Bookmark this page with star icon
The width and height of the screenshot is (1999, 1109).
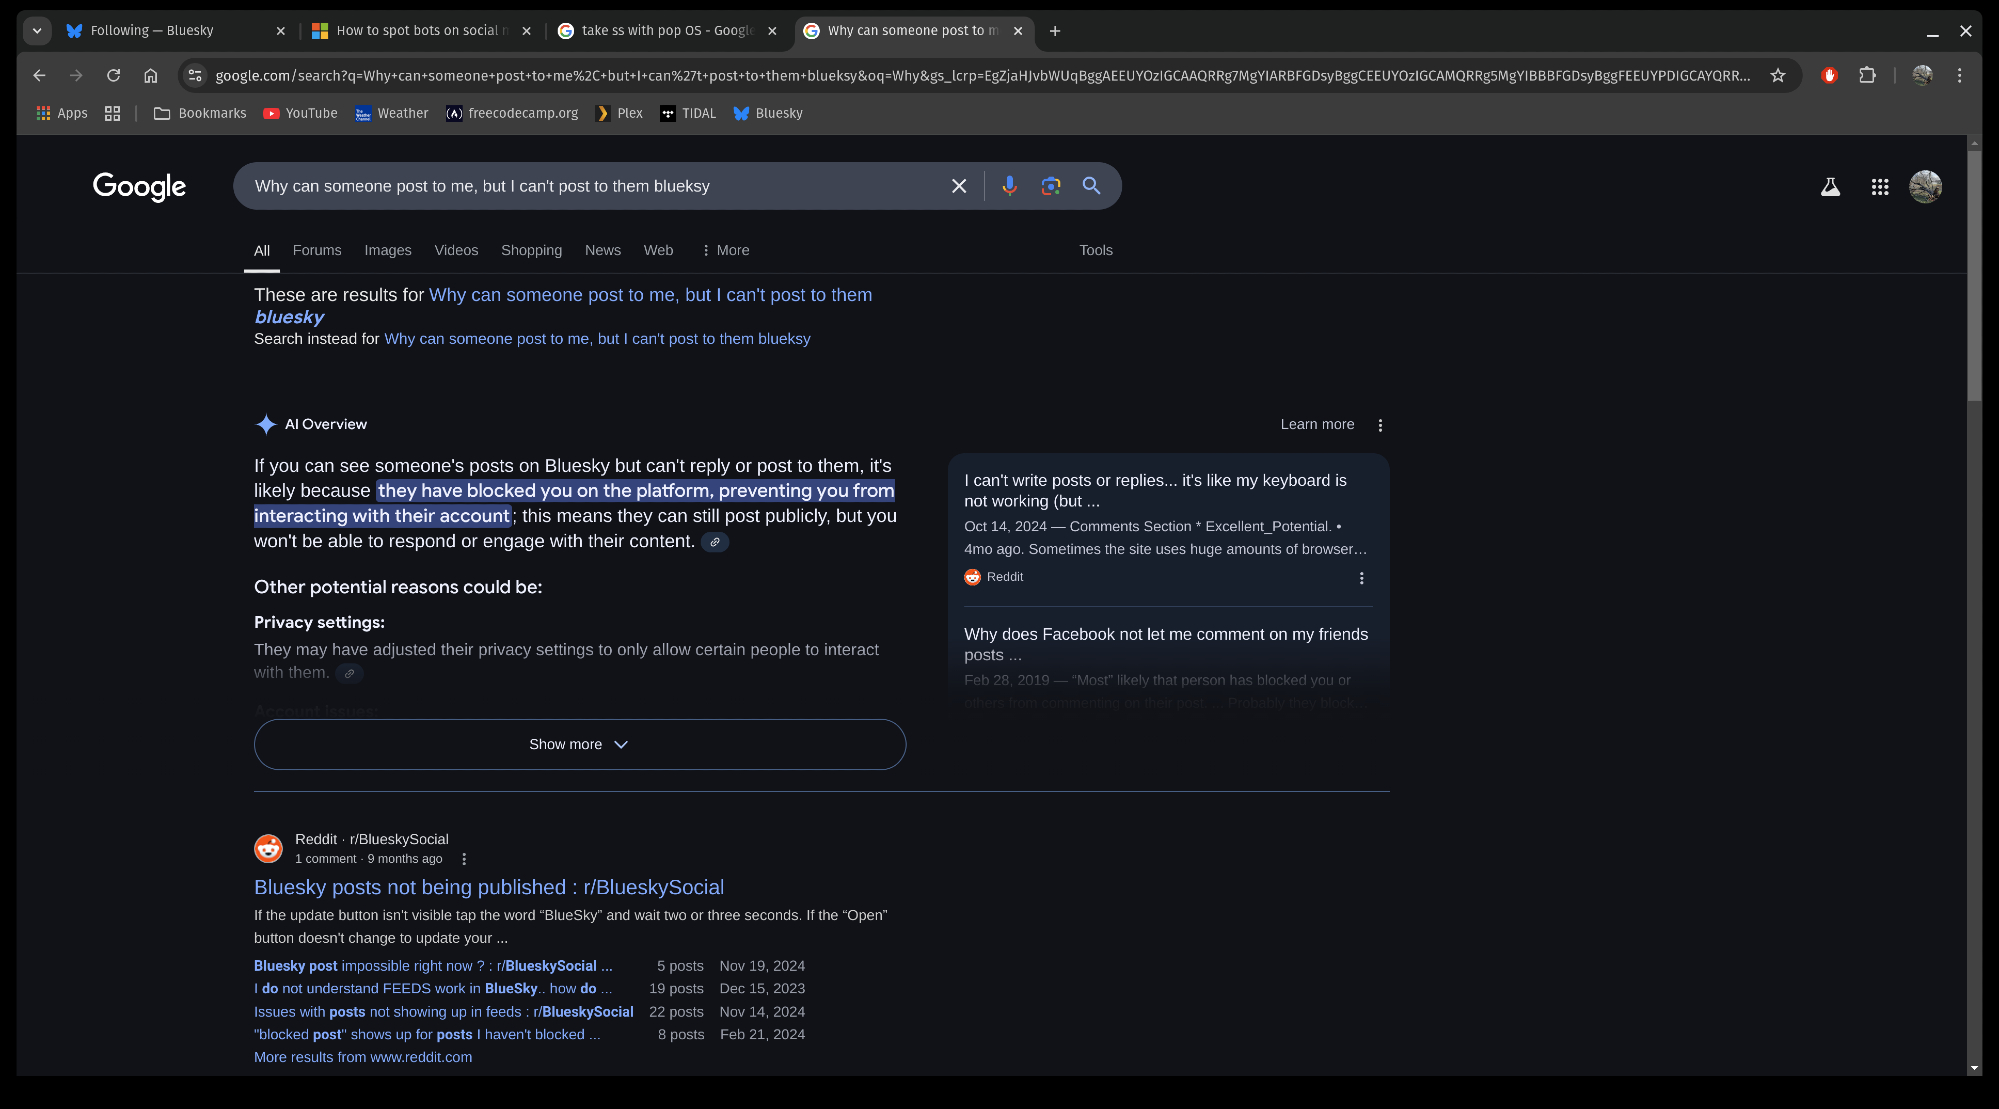pyautogui.click(x=1777, y=75)
